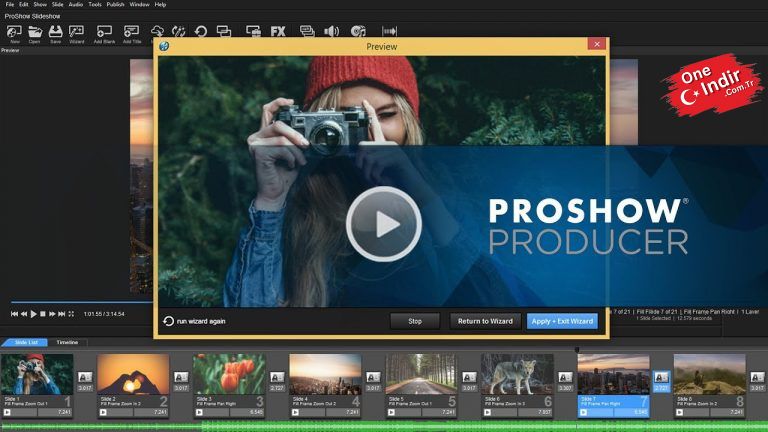Launch the Wizard toolbar icon
This screenshot has height=432, width=768.
click(x=76, y=32)
